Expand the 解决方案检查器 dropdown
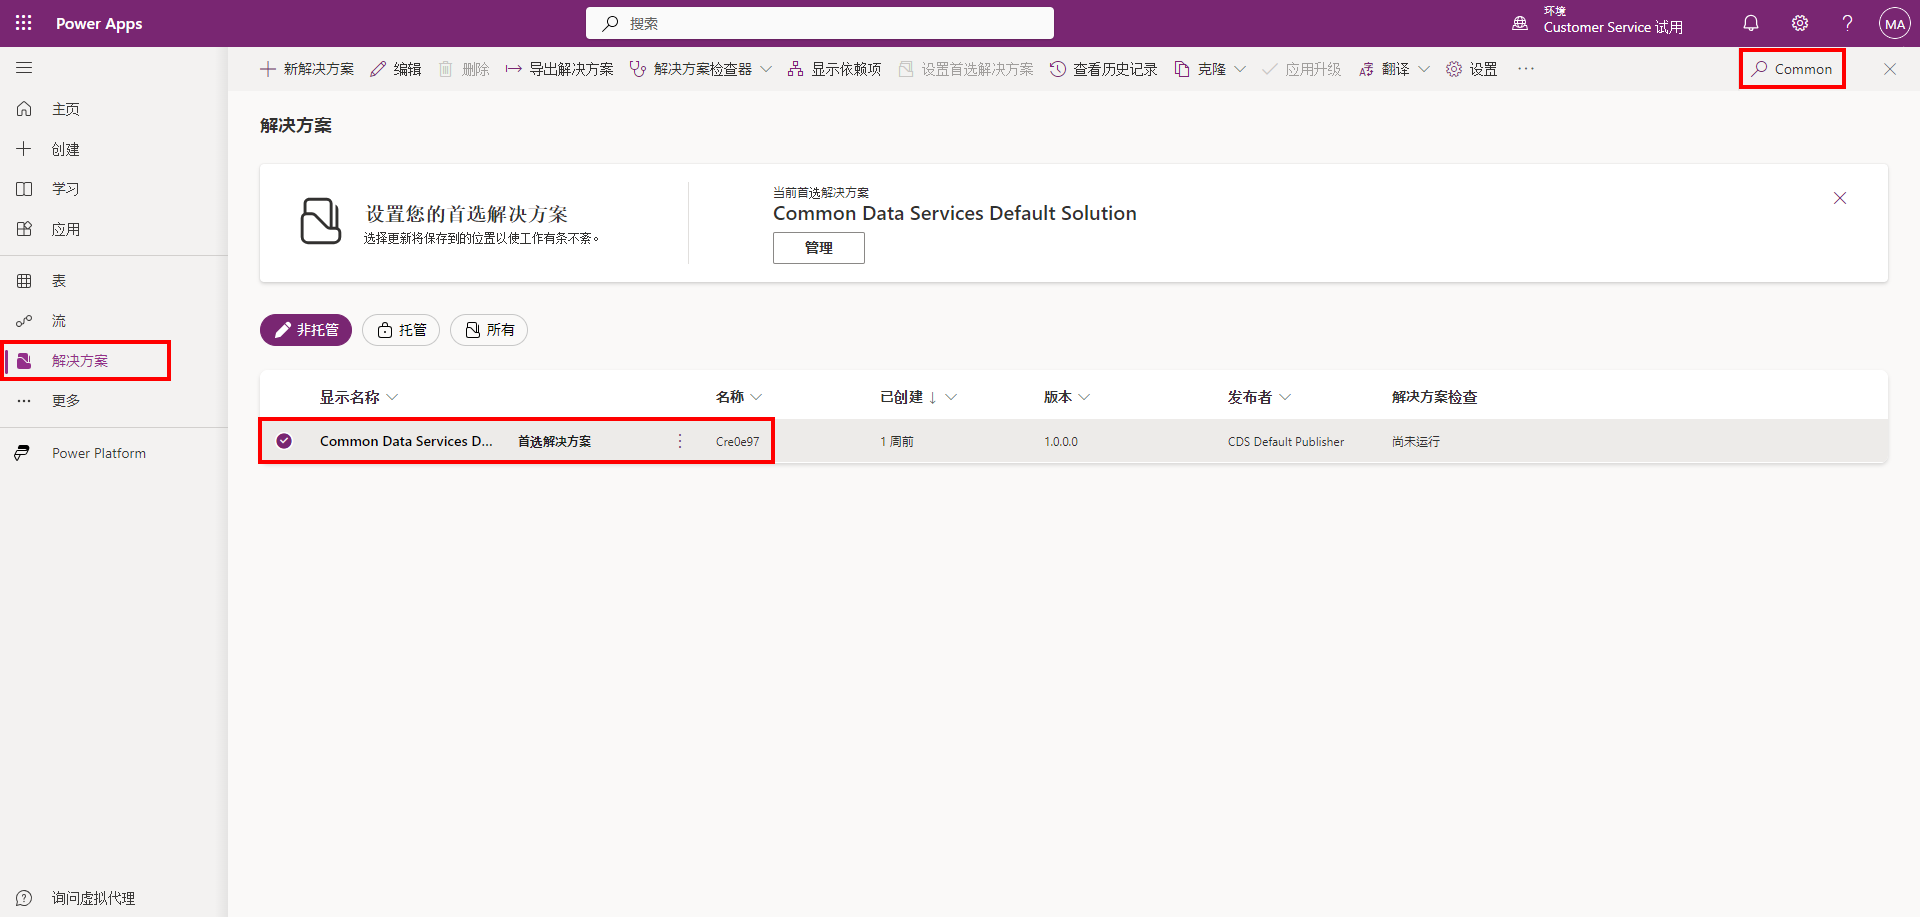Screen dimensions: 1920x917 pos(766,69)
